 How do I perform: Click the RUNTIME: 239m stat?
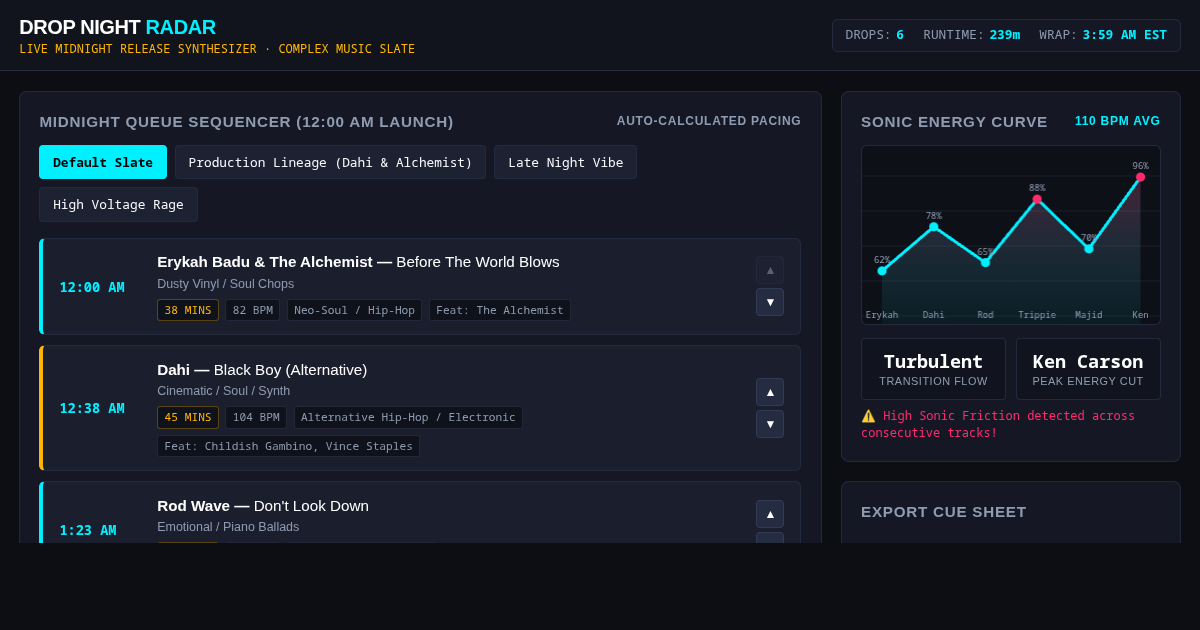(971, 35)
